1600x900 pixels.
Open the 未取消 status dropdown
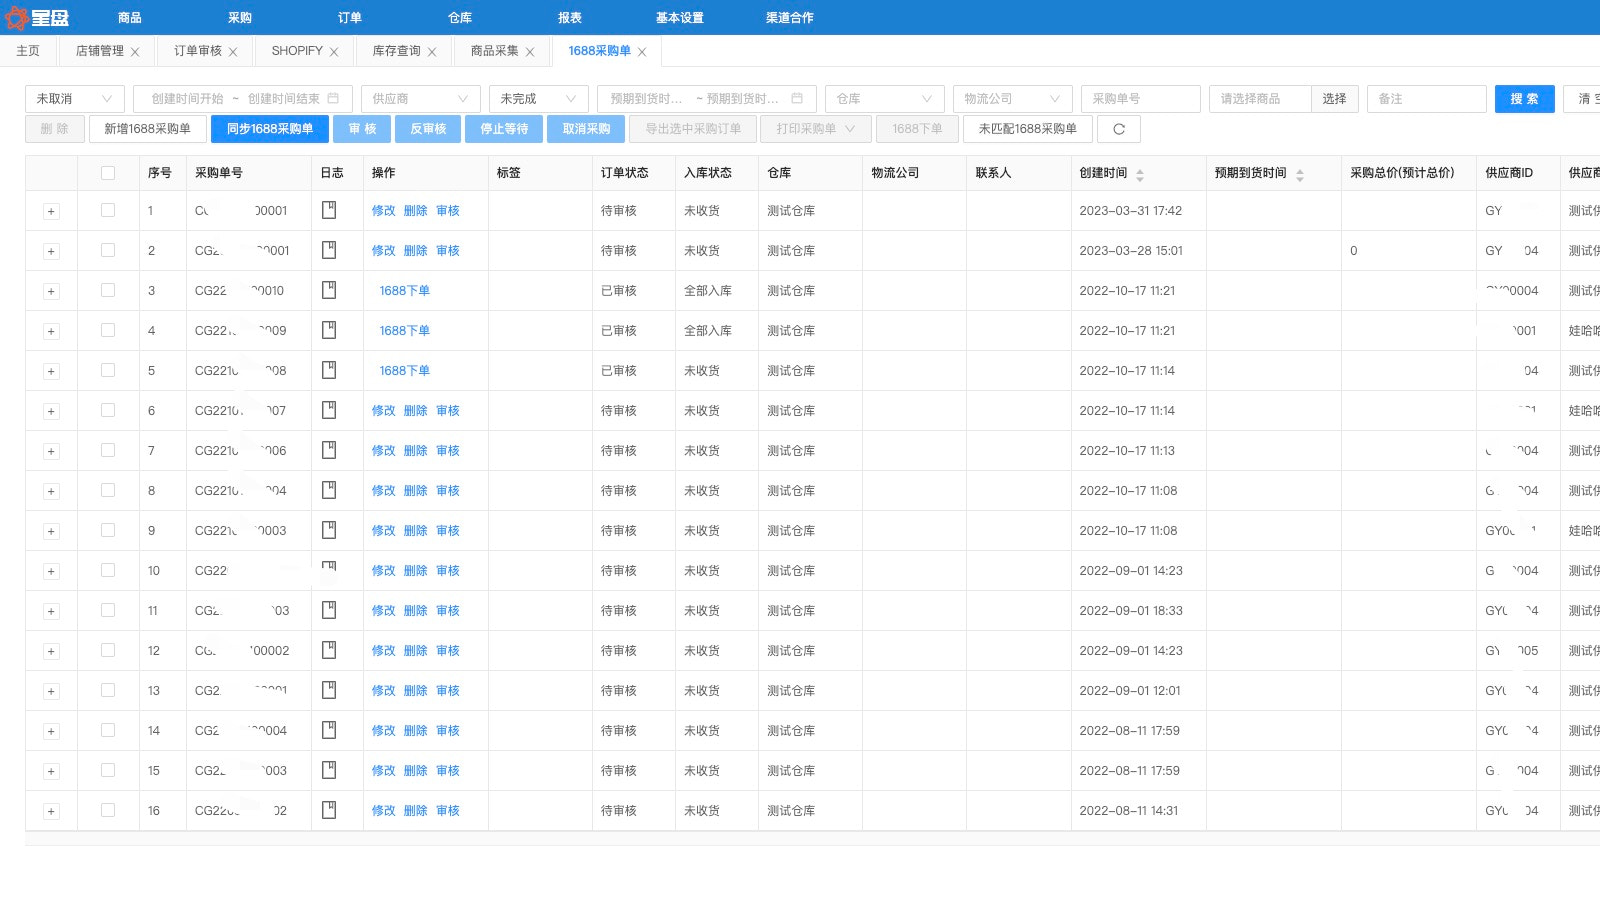(x=75, y=98)
